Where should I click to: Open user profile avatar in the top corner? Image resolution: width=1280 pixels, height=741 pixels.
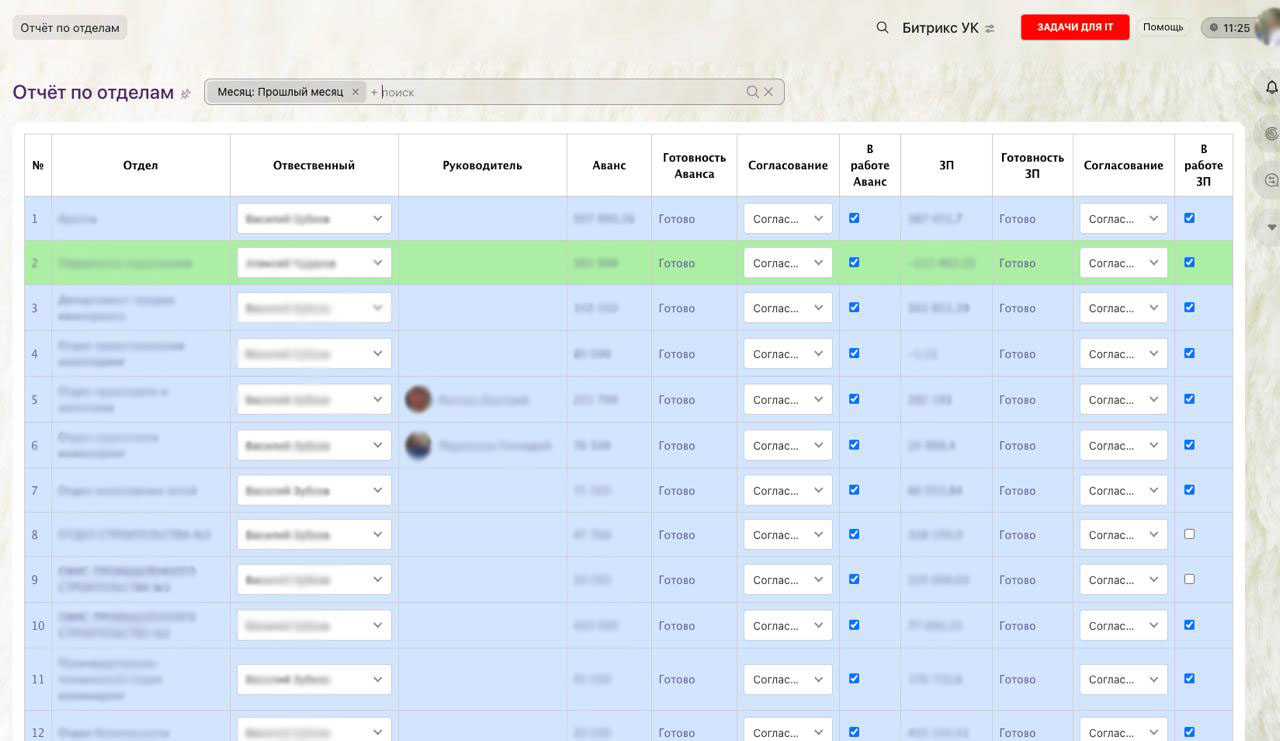click(x=1268, y=28)
